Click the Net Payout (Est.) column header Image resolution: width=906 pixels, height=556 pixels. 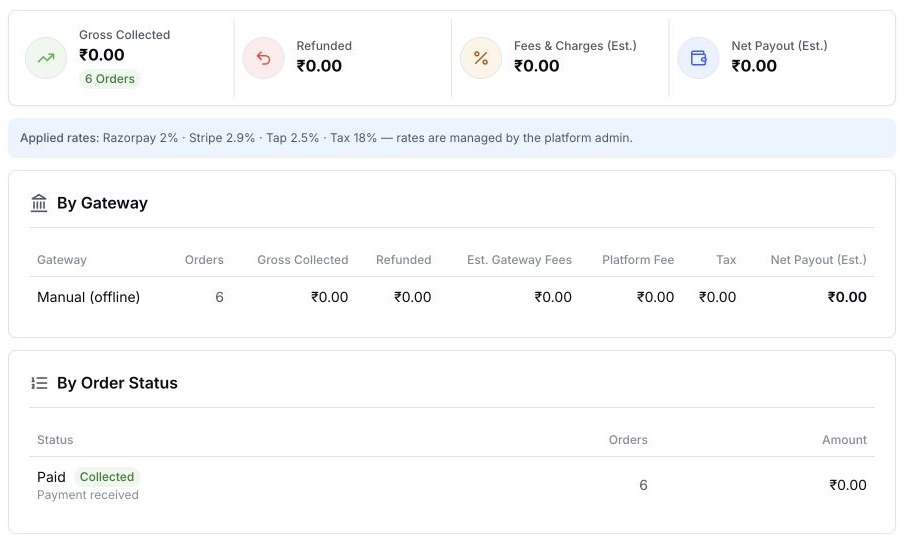pyautogui.click(x=819, y=260)
